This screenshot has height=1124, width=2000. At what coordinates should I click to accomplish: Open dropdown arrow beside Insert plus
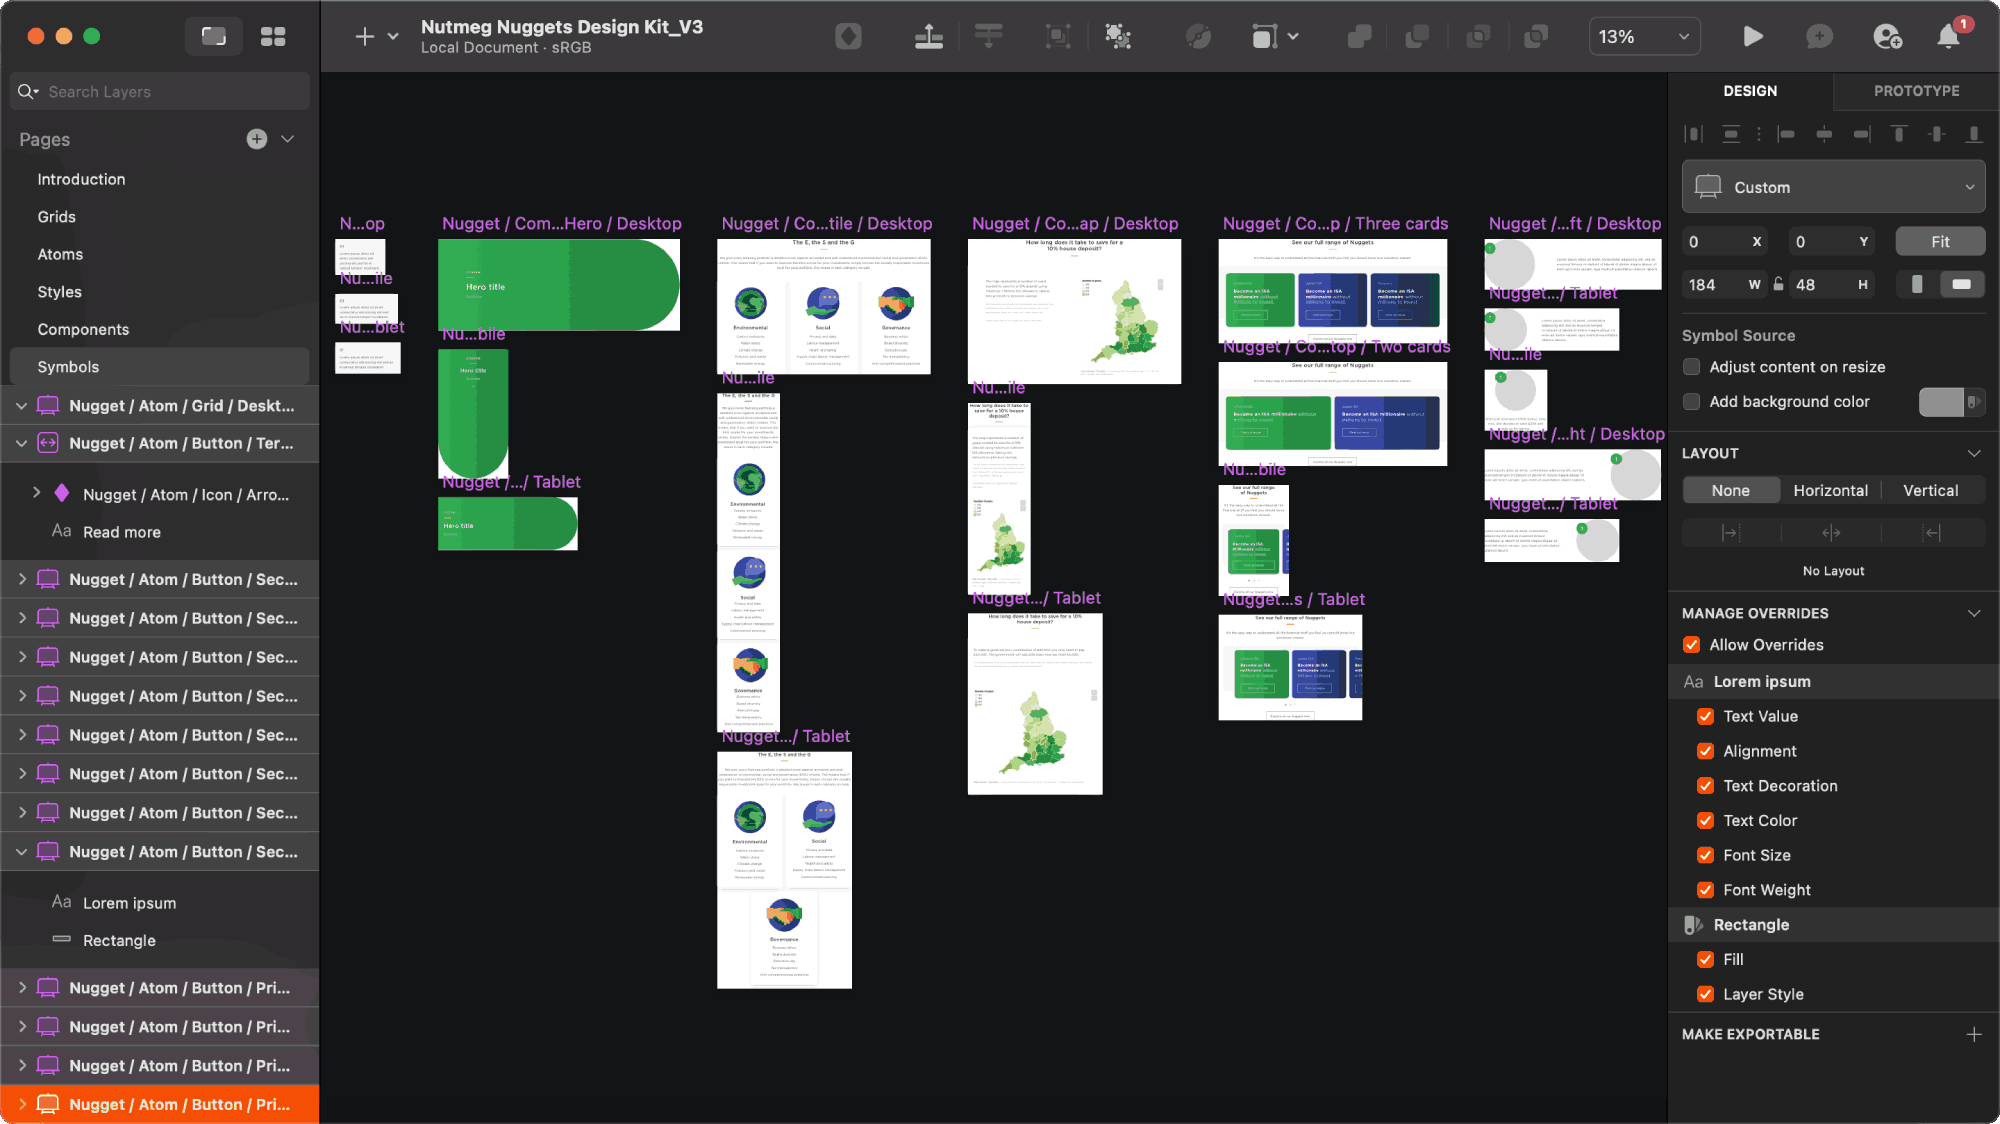click(x=393, y=37)
